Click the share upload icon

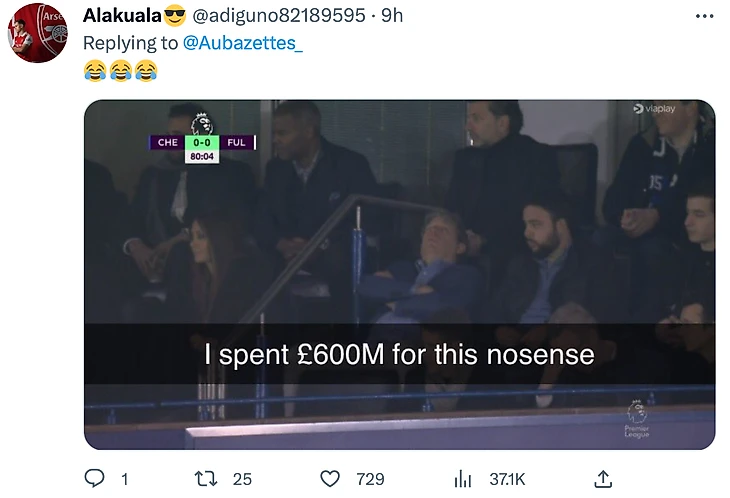click(603, 479)
